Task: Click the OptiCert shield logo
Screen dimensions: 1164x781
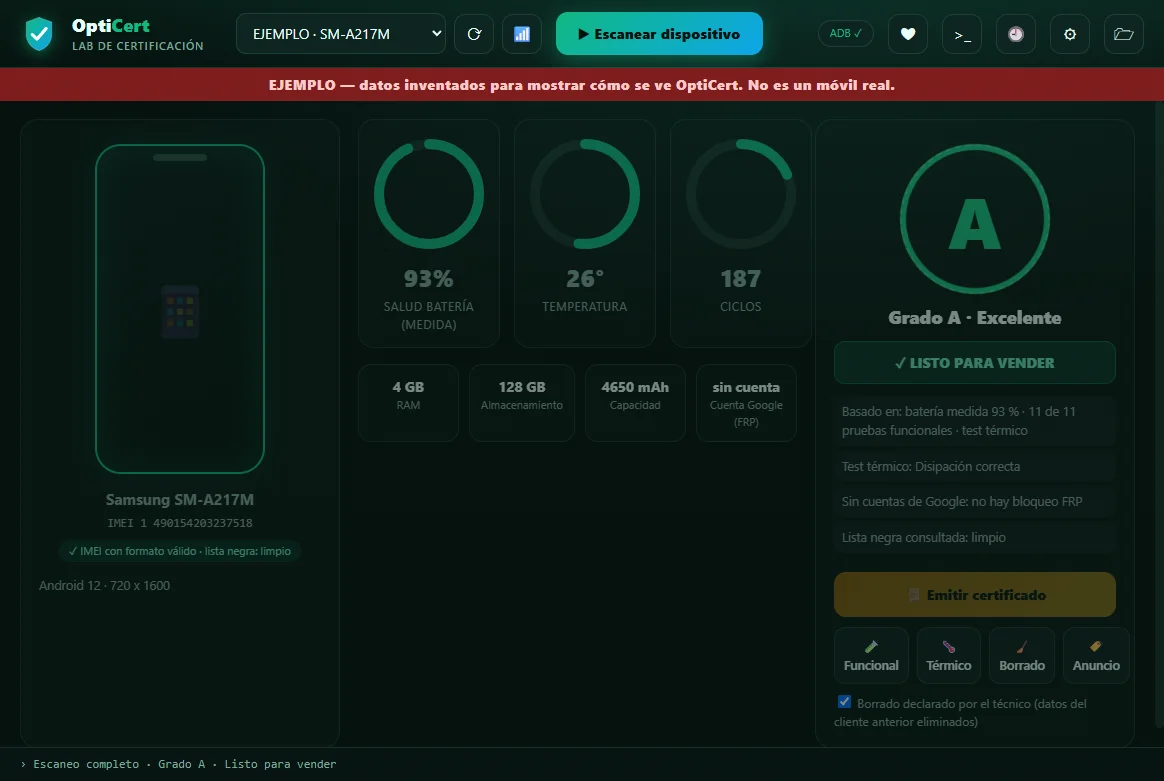Action: click(x=39, y=33)
